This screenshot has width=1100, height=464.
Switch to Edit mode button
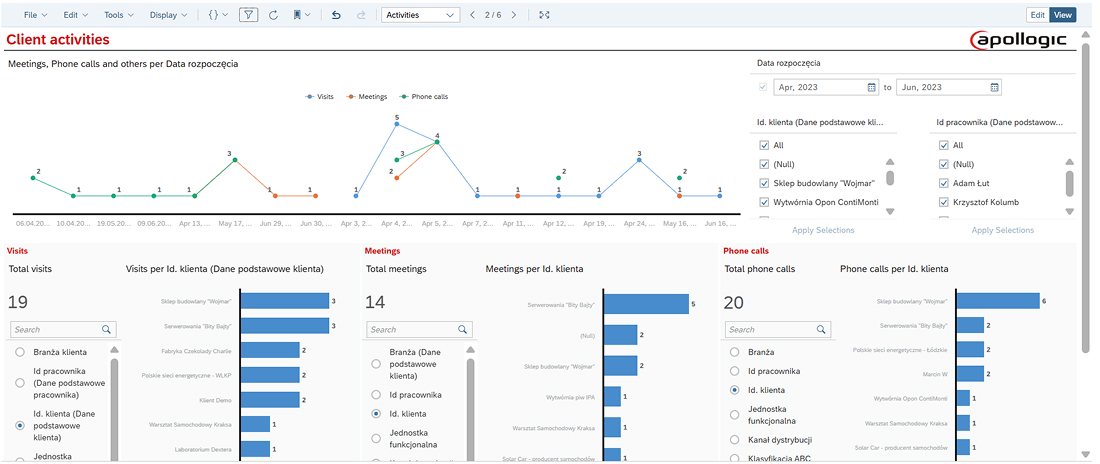1038,15
